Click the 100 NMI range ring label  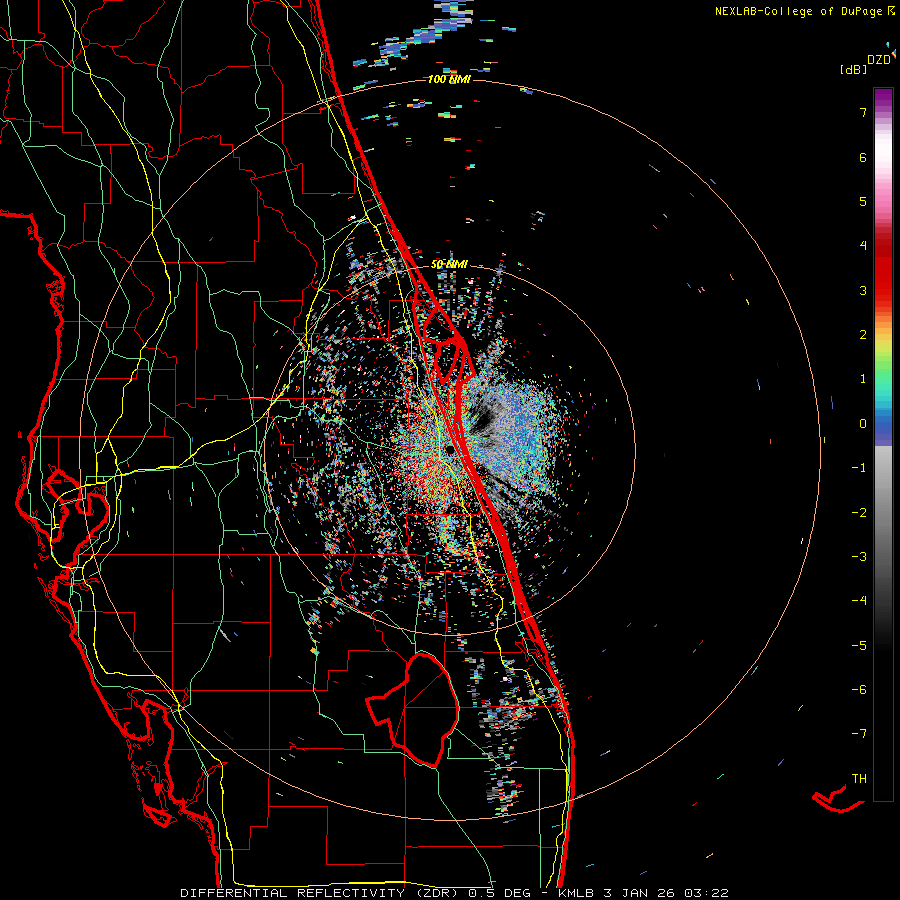click(x=449, y=79)
